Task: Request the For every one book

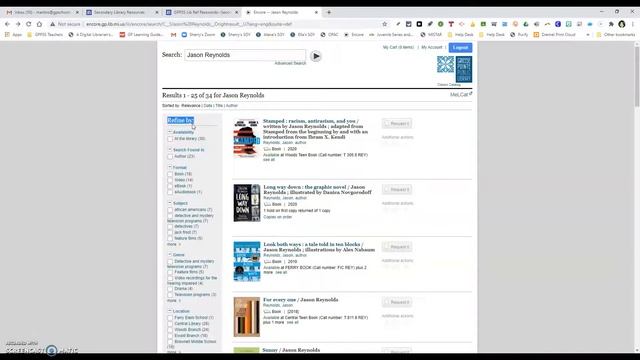Action: click(x=397, y=302)
